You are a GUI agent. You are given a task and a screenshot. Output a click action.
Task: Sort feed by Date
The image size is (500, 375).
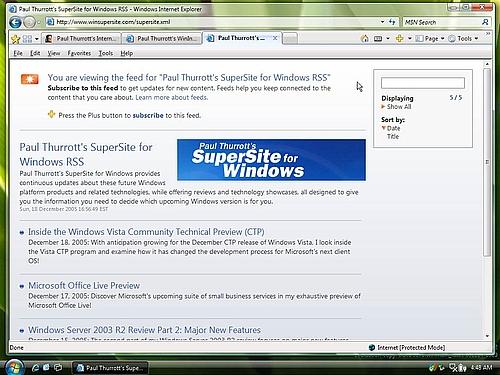pyautogui.click(x=393, y=128)
